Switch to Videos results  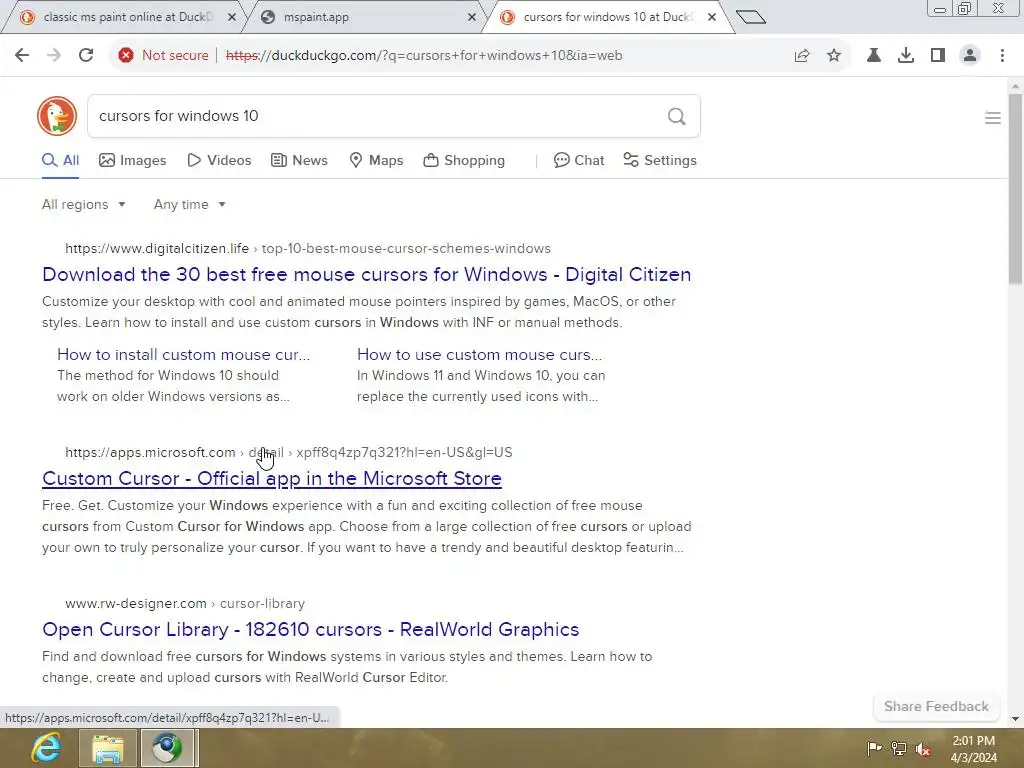tap(219, 161)
